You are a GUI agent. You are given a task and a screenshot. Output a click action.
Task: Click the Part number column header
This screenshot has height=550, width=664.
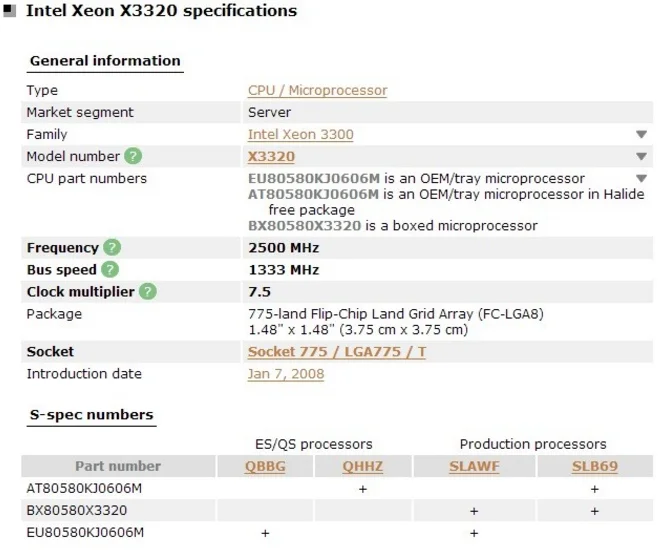[118, 466]
